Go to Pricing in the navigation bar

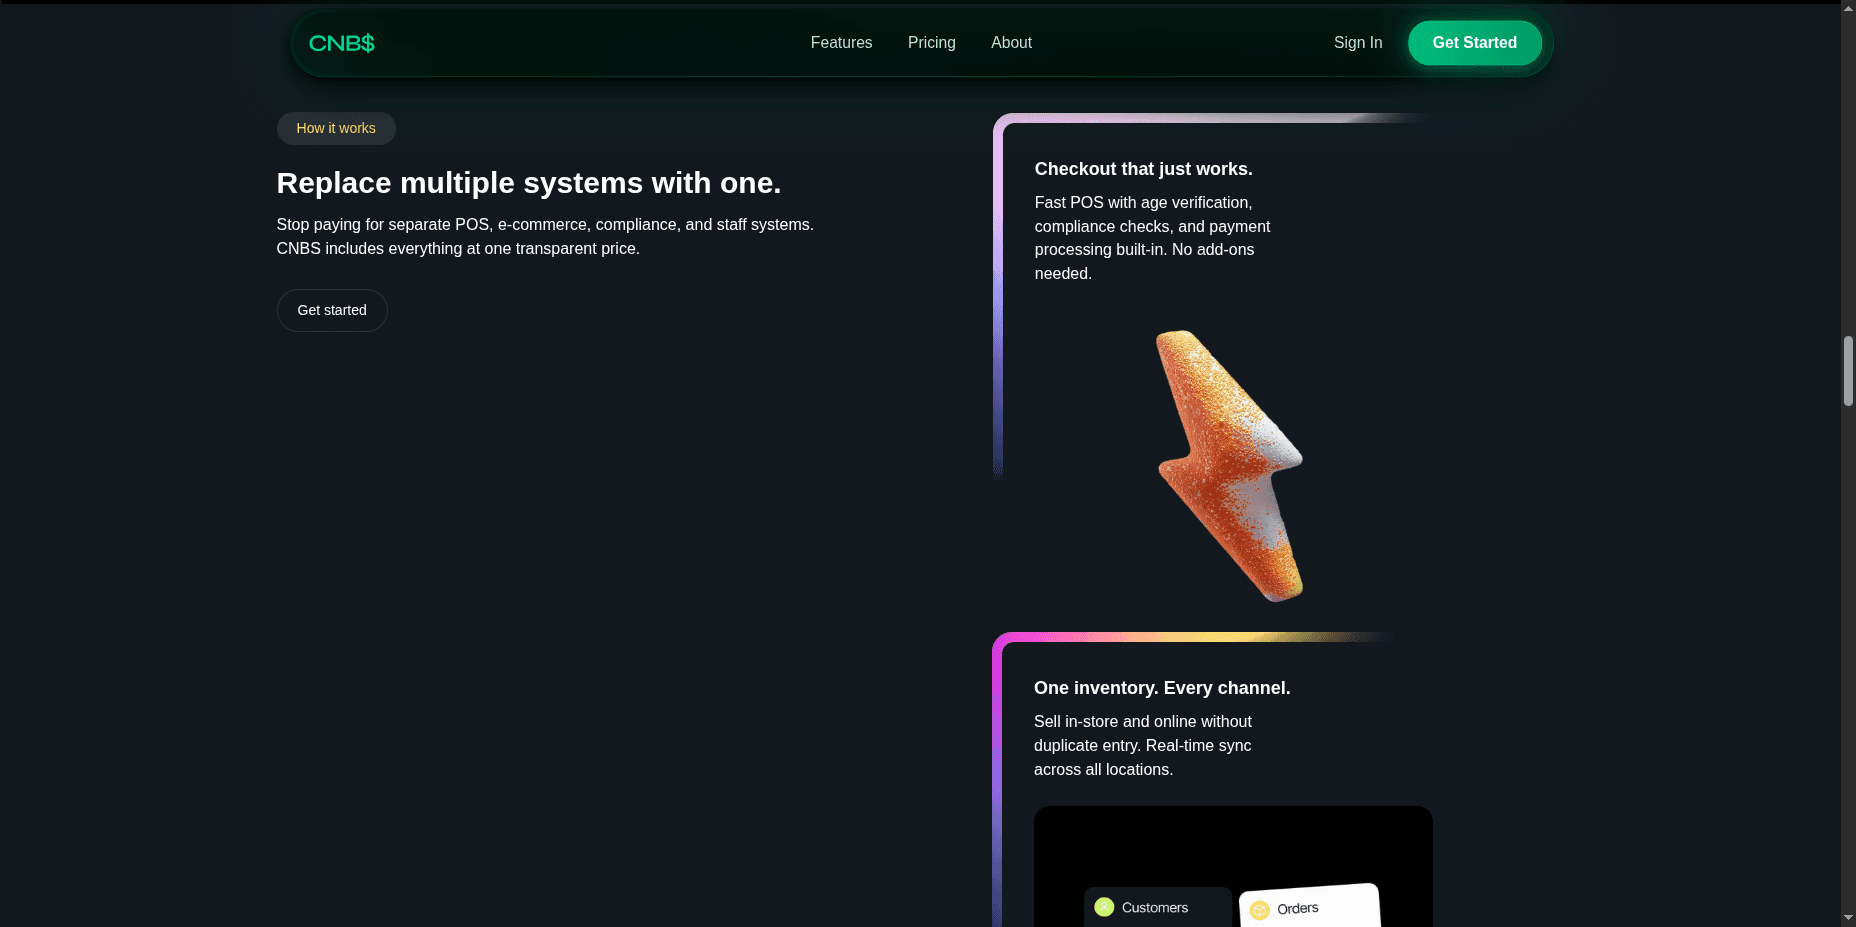pyautogui.click(x=931, y=43)
